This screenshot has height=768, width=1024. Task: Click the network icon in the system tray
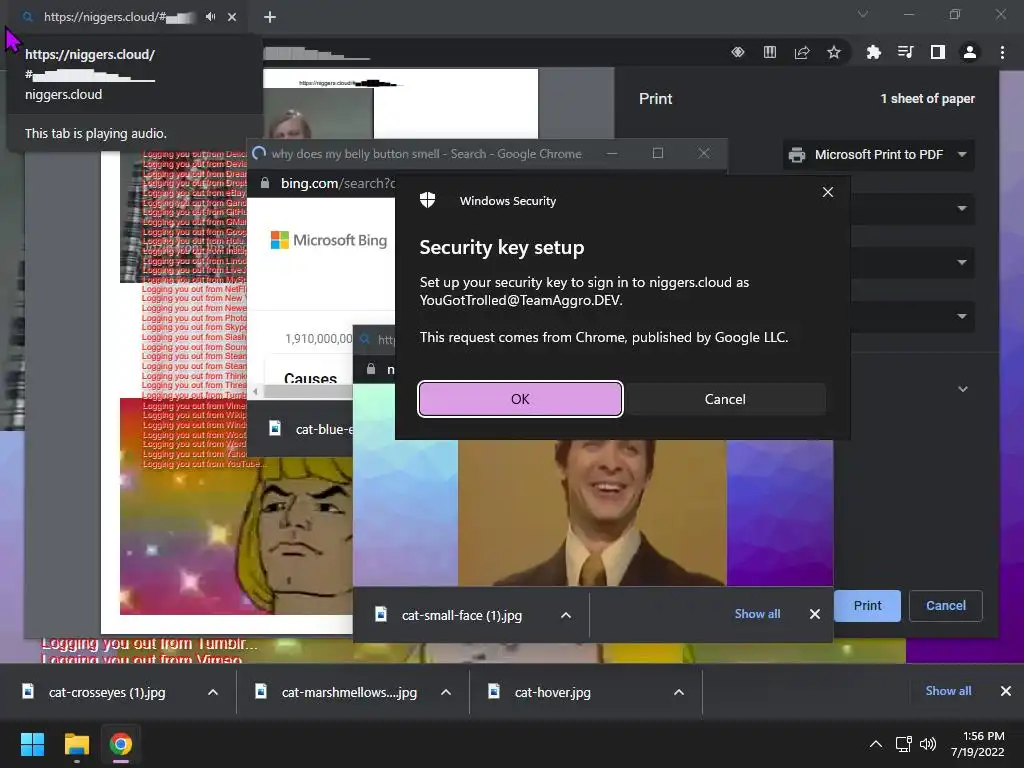(x=903, y=744)
